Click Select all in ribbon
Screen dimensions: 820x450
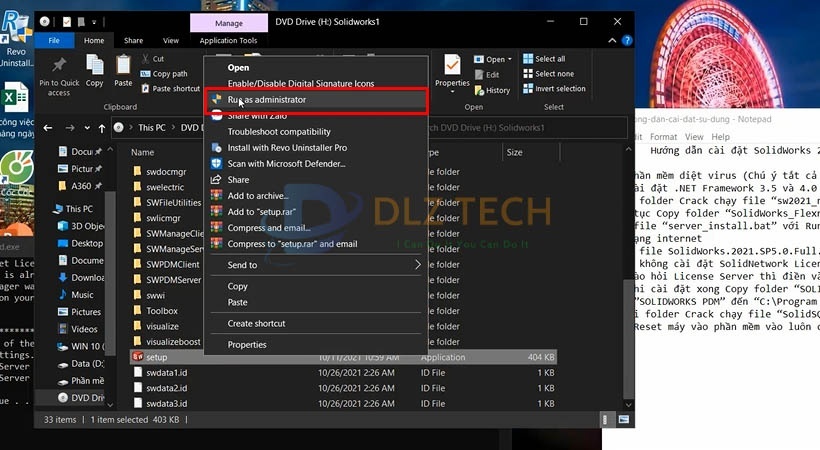pos(544,59)
